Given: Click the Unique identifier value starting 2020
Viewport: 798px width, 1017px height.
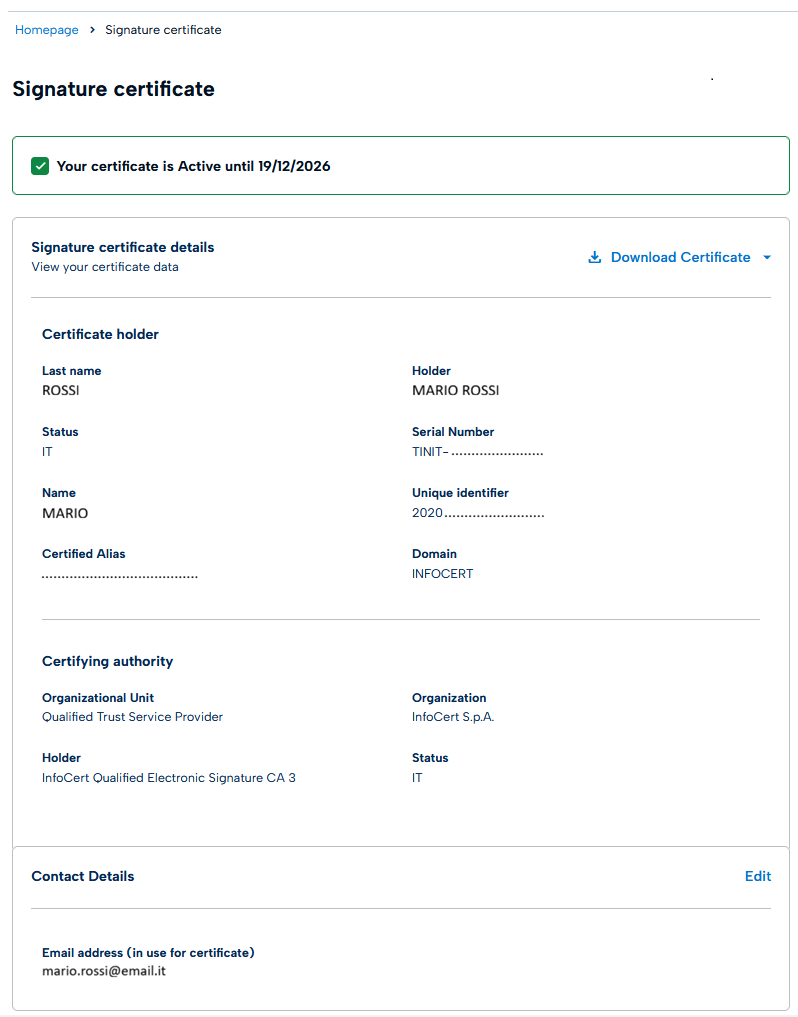Looking at the screenshot, I should click(478, 513).
